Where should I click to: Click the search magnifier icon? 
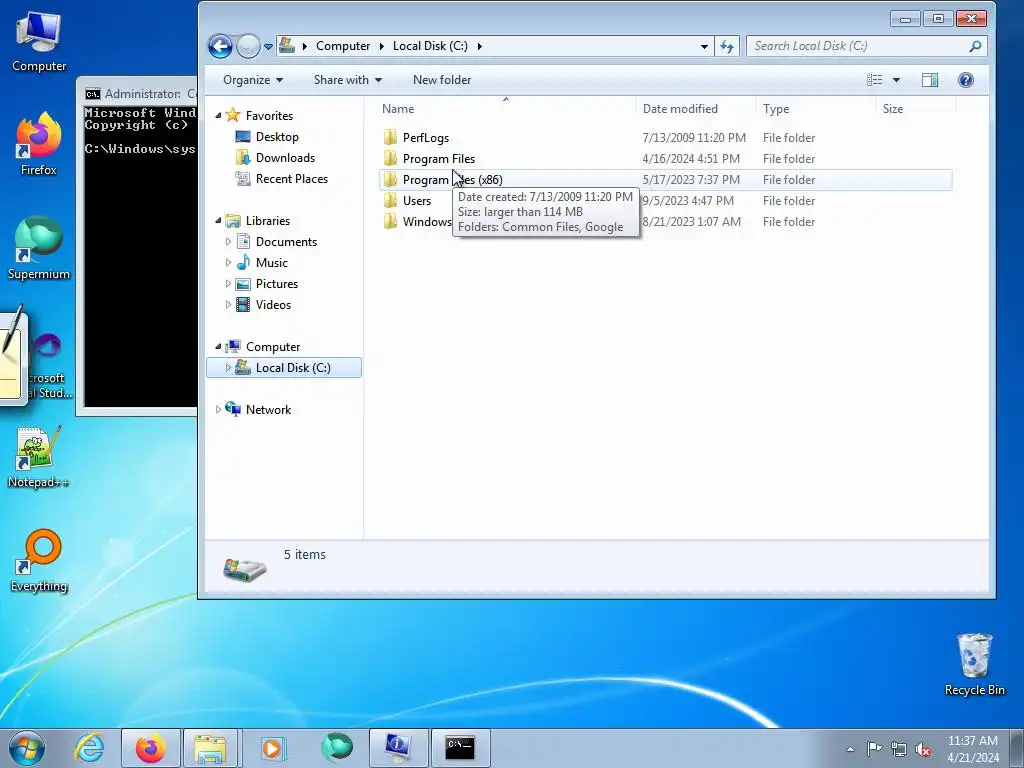point(976,46)
